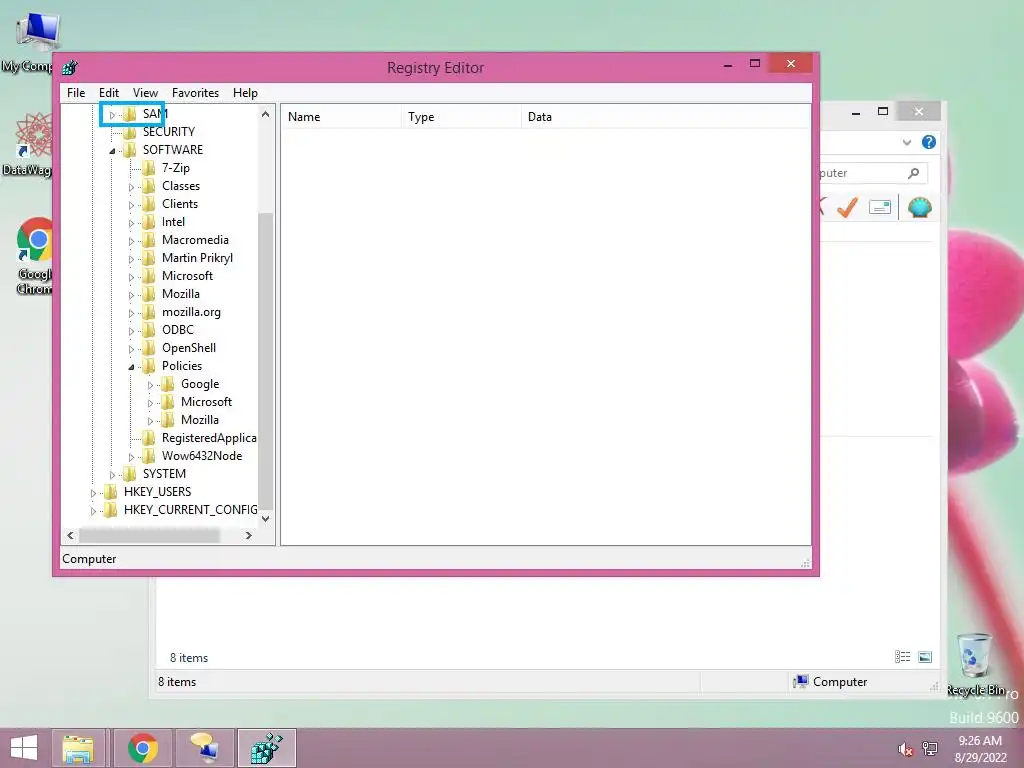Click the tree vertical scrollbar thumb
The width and height of the screenshot is (1024, 768).
(265, 360)
